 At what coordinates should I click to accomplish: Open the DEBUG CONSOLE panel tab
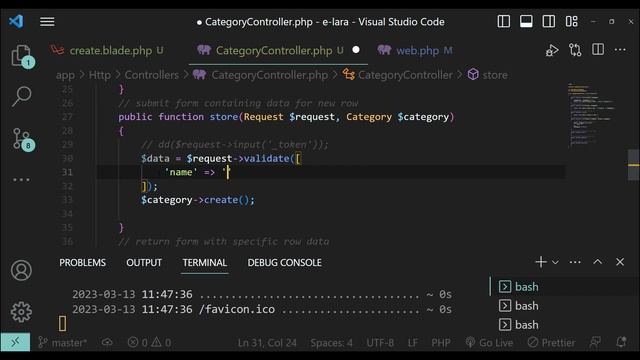tap(284, 263)
